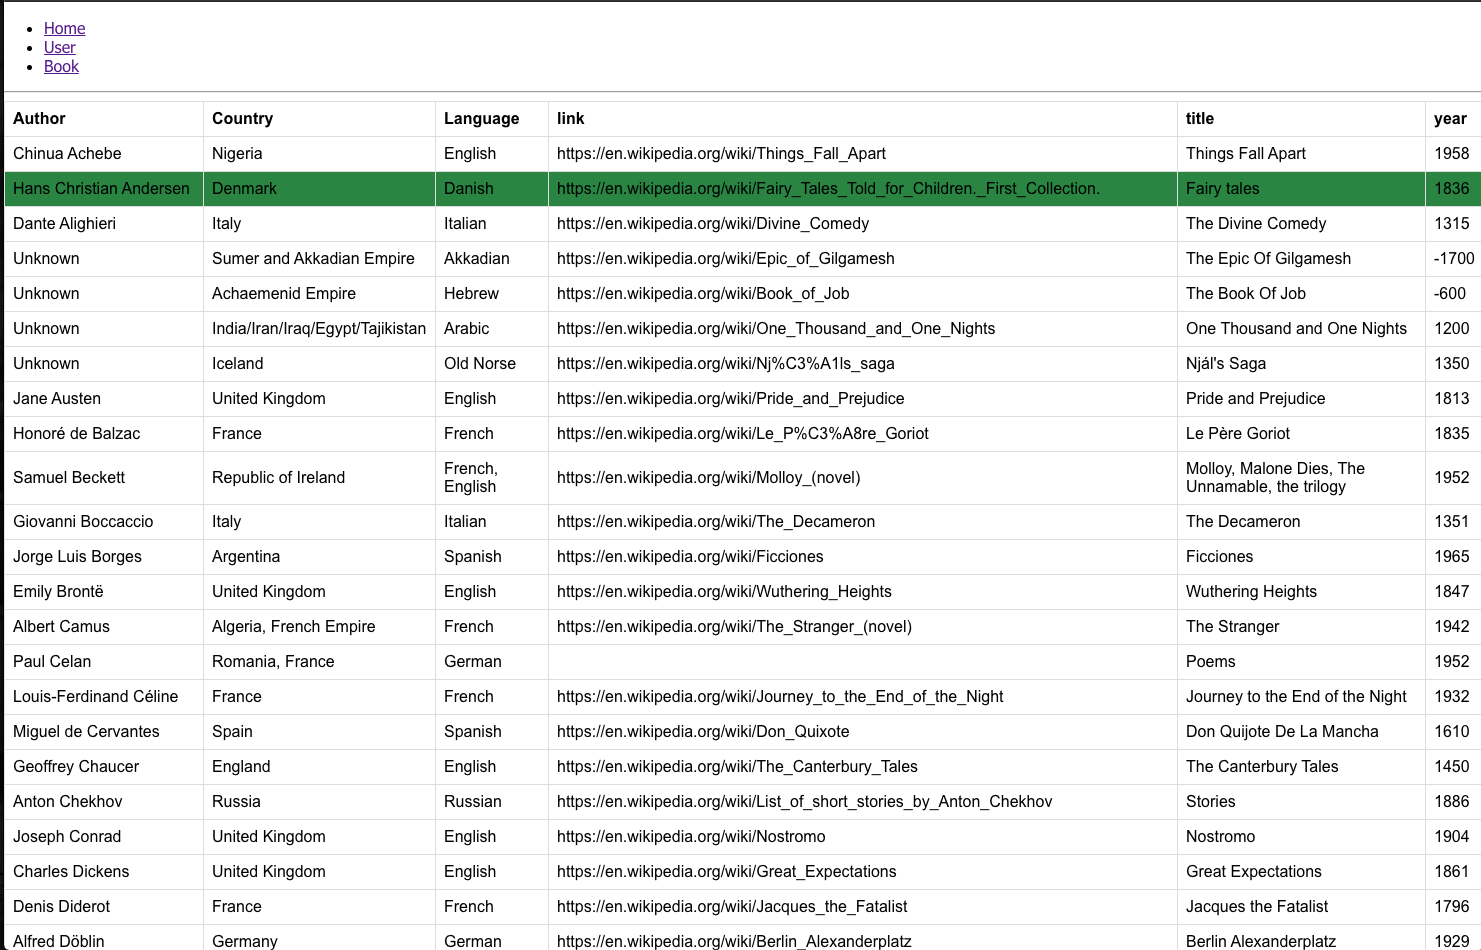Select the Pride_and_Prejudice Wikipedia URL
The image size is (1481, 950).
point(730,399)
